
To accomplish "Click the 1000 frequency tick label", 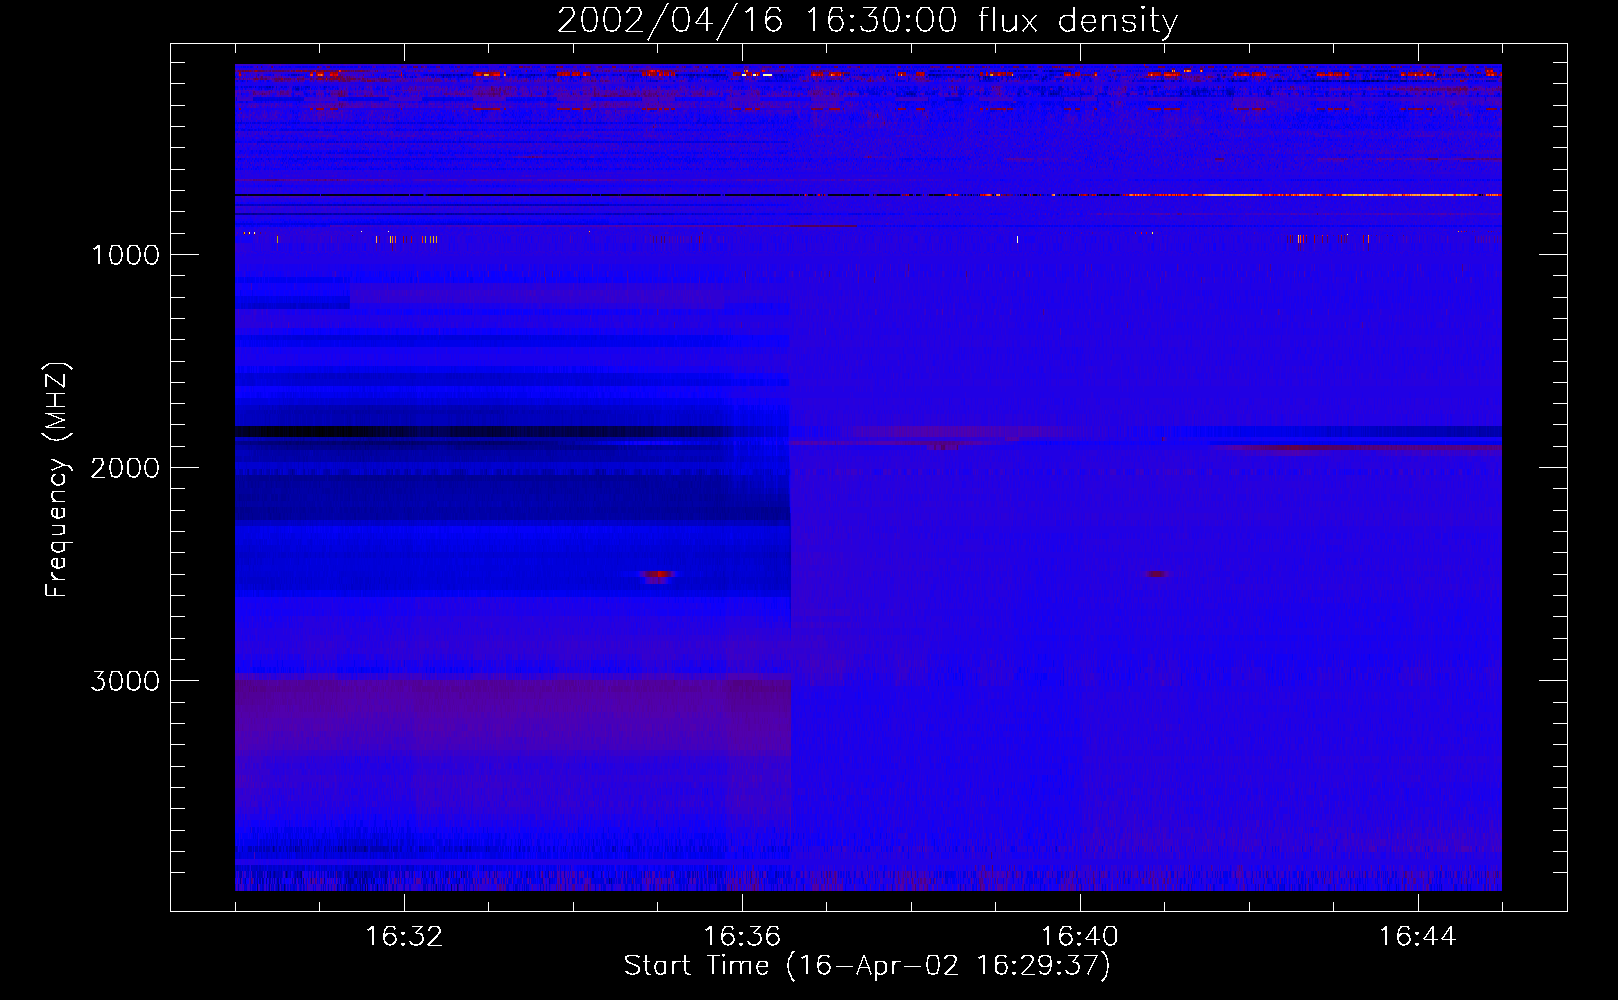I will (125, 254).
